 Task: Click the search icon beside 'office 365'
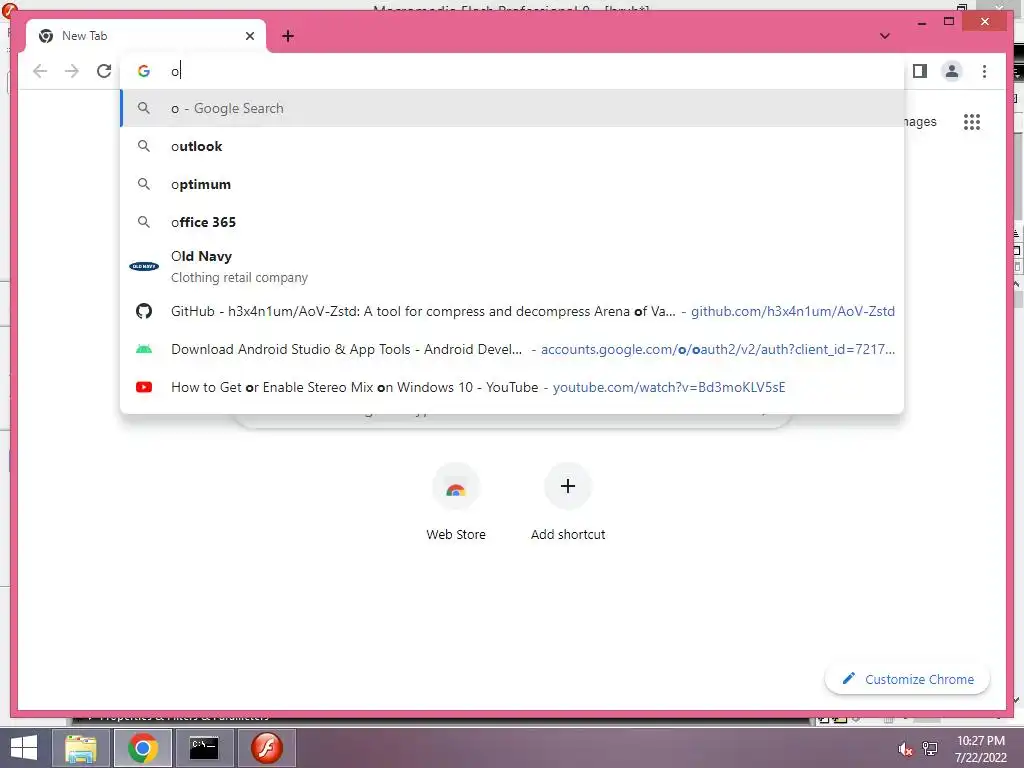[144, 222]
